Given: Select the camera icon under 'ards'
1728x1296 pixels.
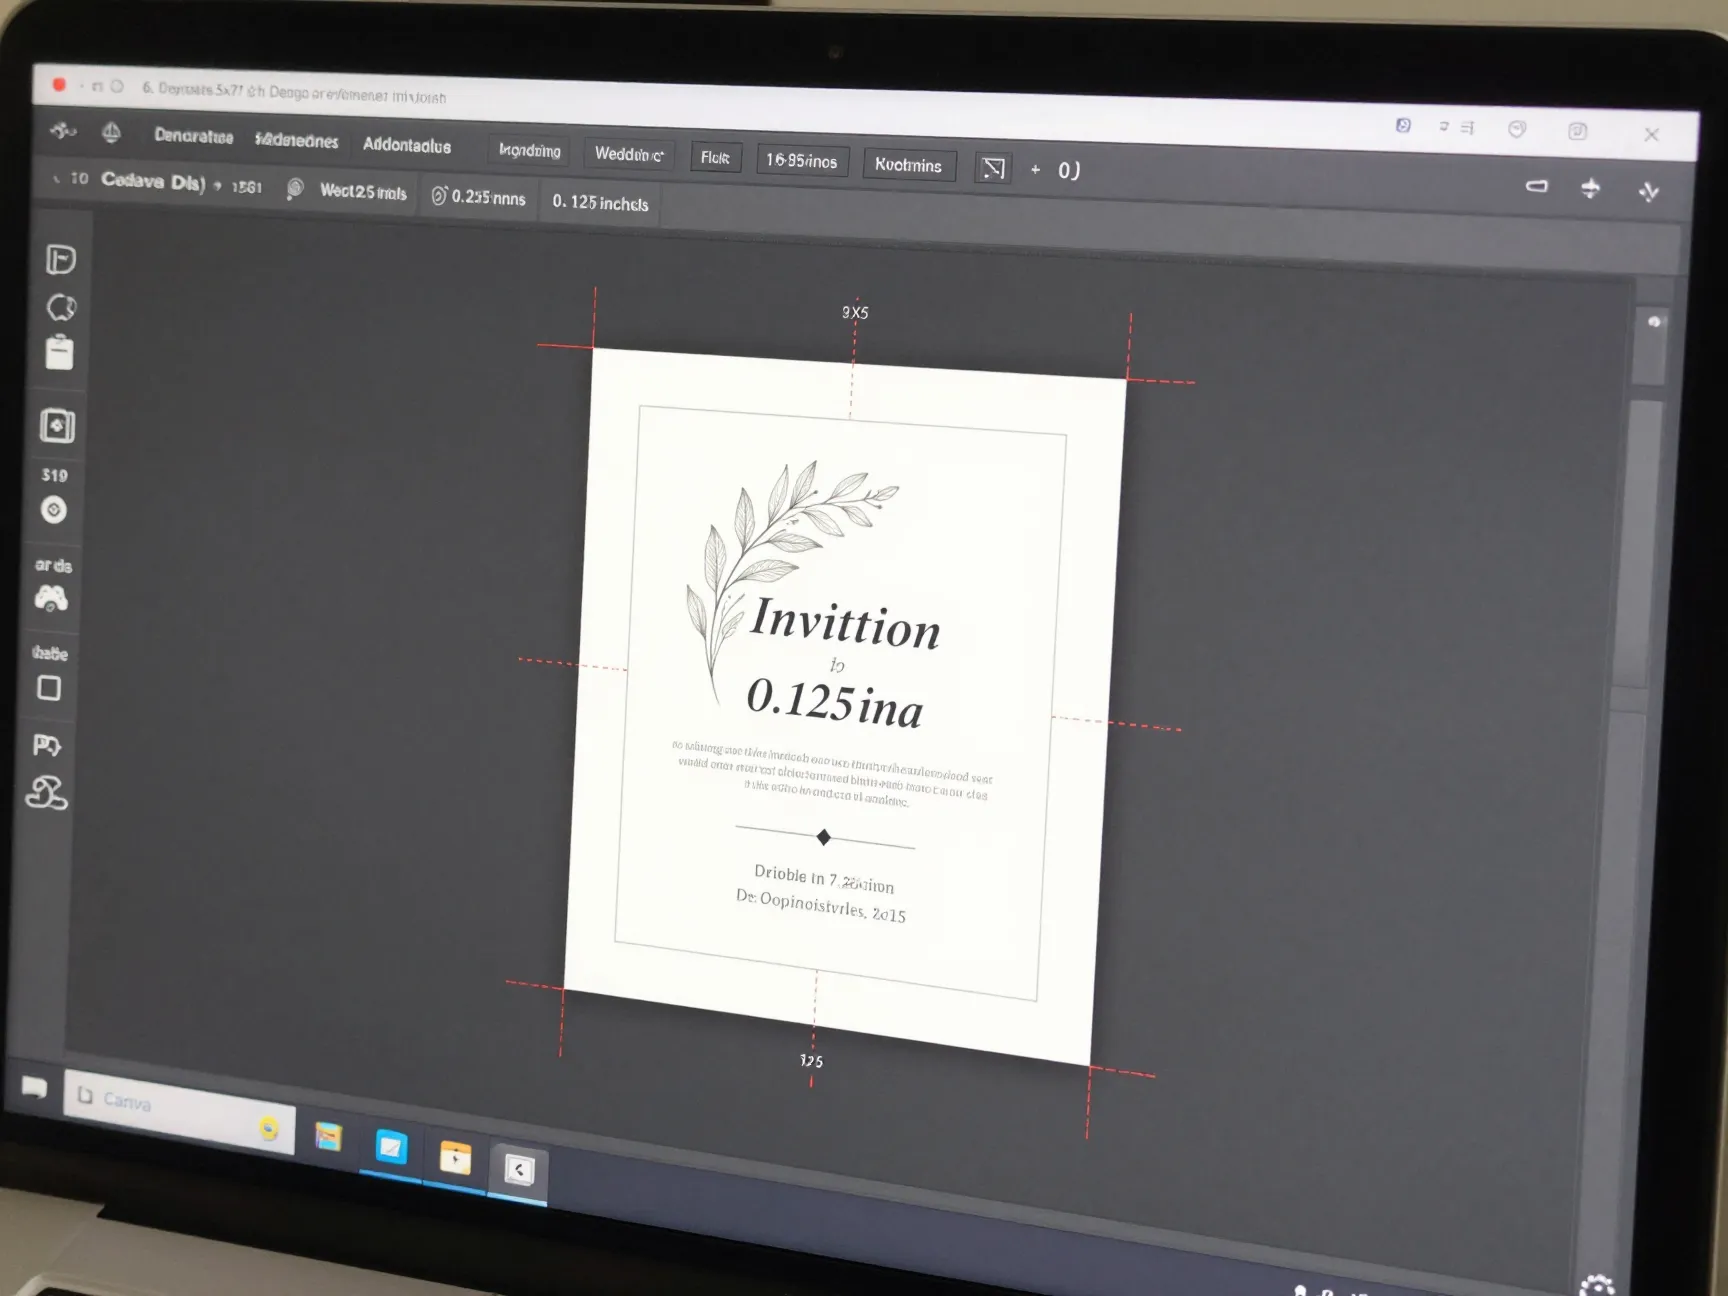Looking at the screenshot, I should click(x=53, y=599).
